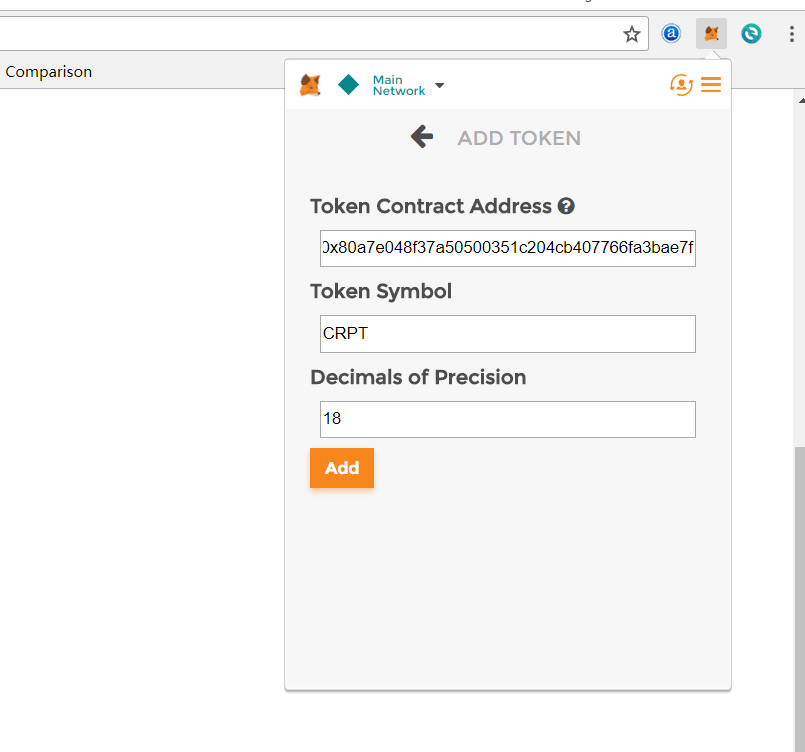Select the Decimals of Precision field
The width and height of the screenshot is (805, 752).
(x=507, y=419)
